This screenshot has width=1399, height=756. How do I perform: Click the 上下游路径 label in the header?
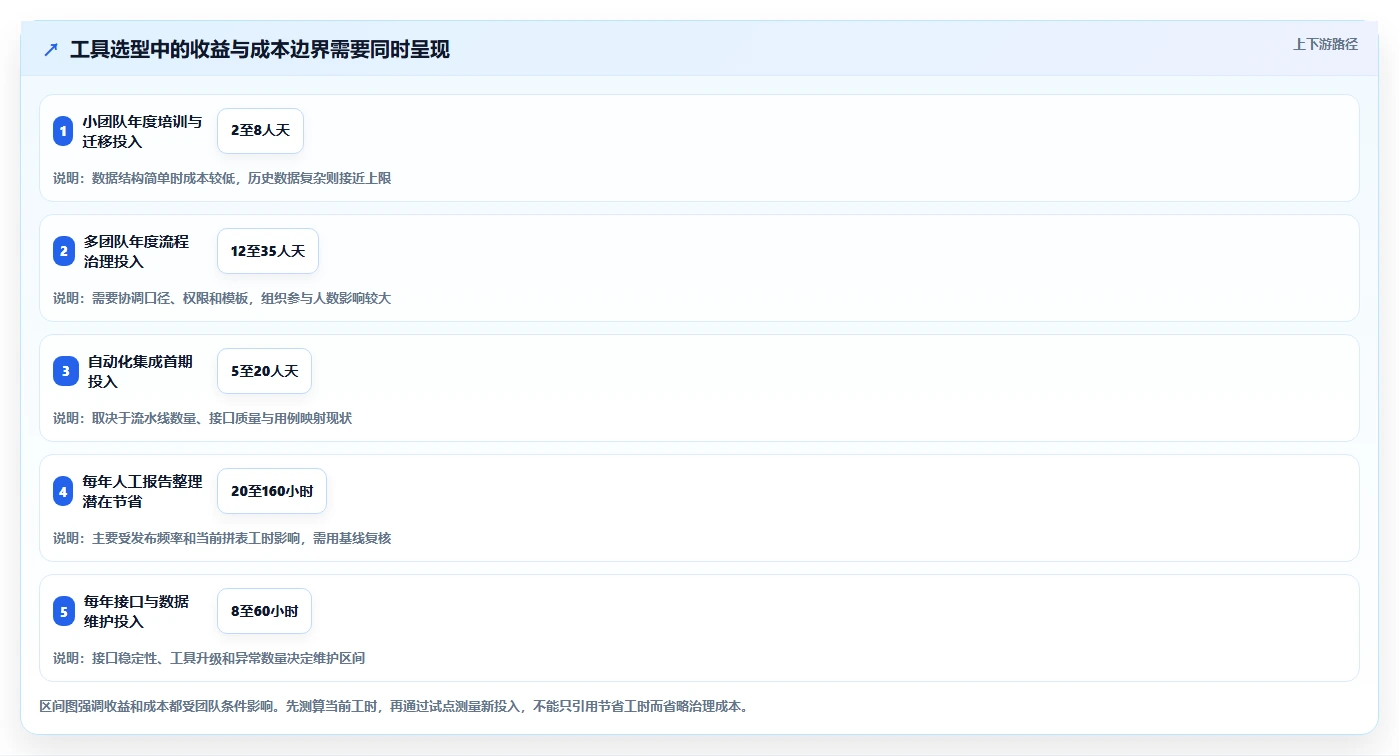point(1325,44)
